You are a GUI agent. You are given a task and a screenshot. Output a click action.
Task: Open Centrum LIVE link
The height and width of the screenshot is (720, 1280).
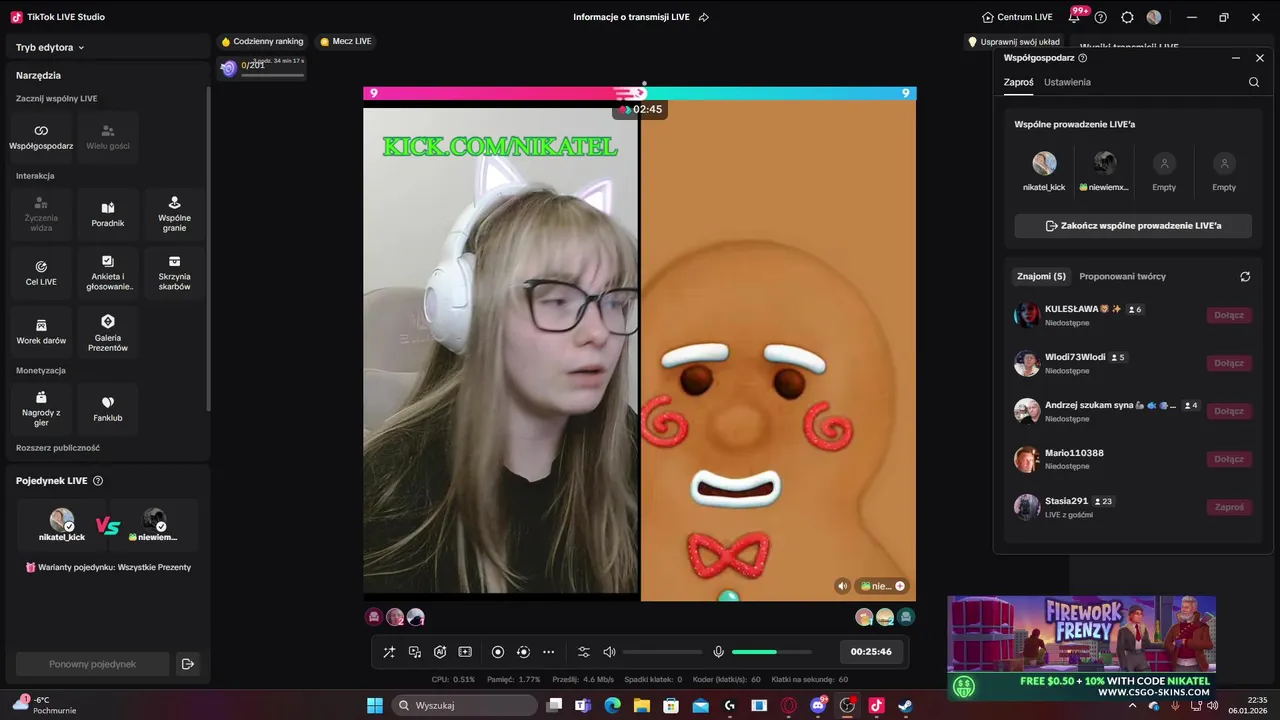pos(1017,17)
